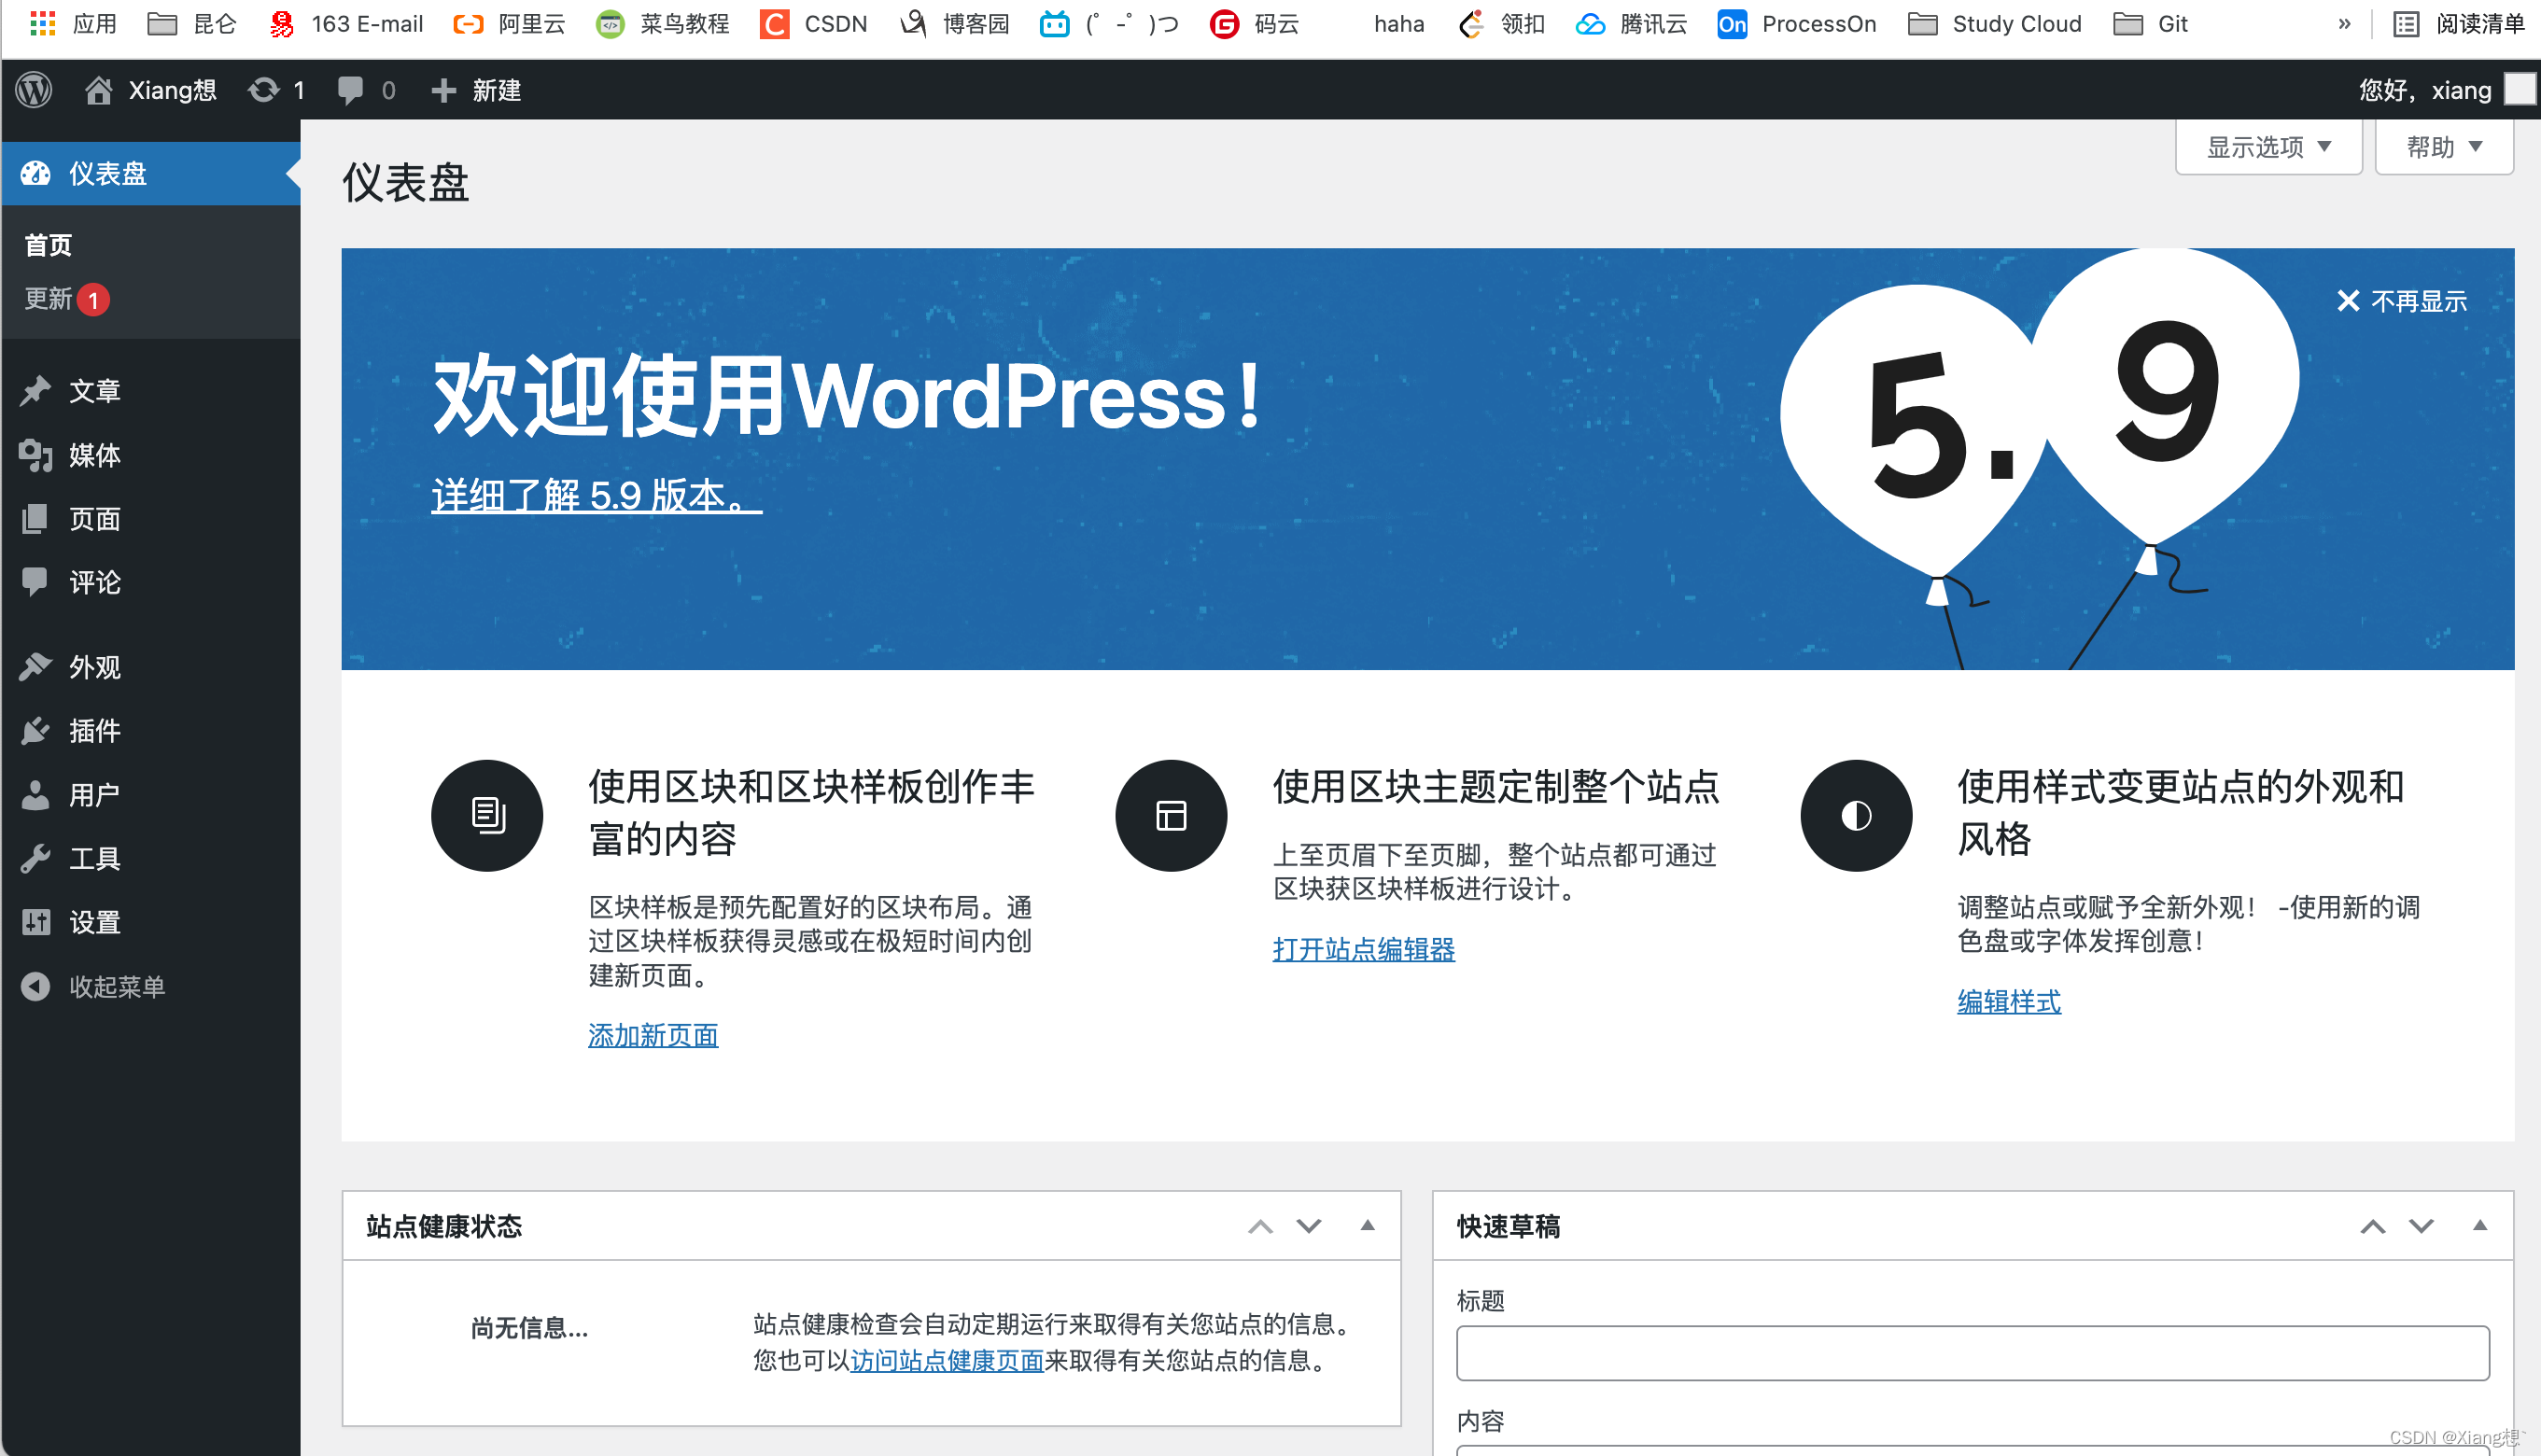Click the 媒体 media icon
Image resolution: width=2541 pixels, height=1456 pixels.
(x=35, y=454)
